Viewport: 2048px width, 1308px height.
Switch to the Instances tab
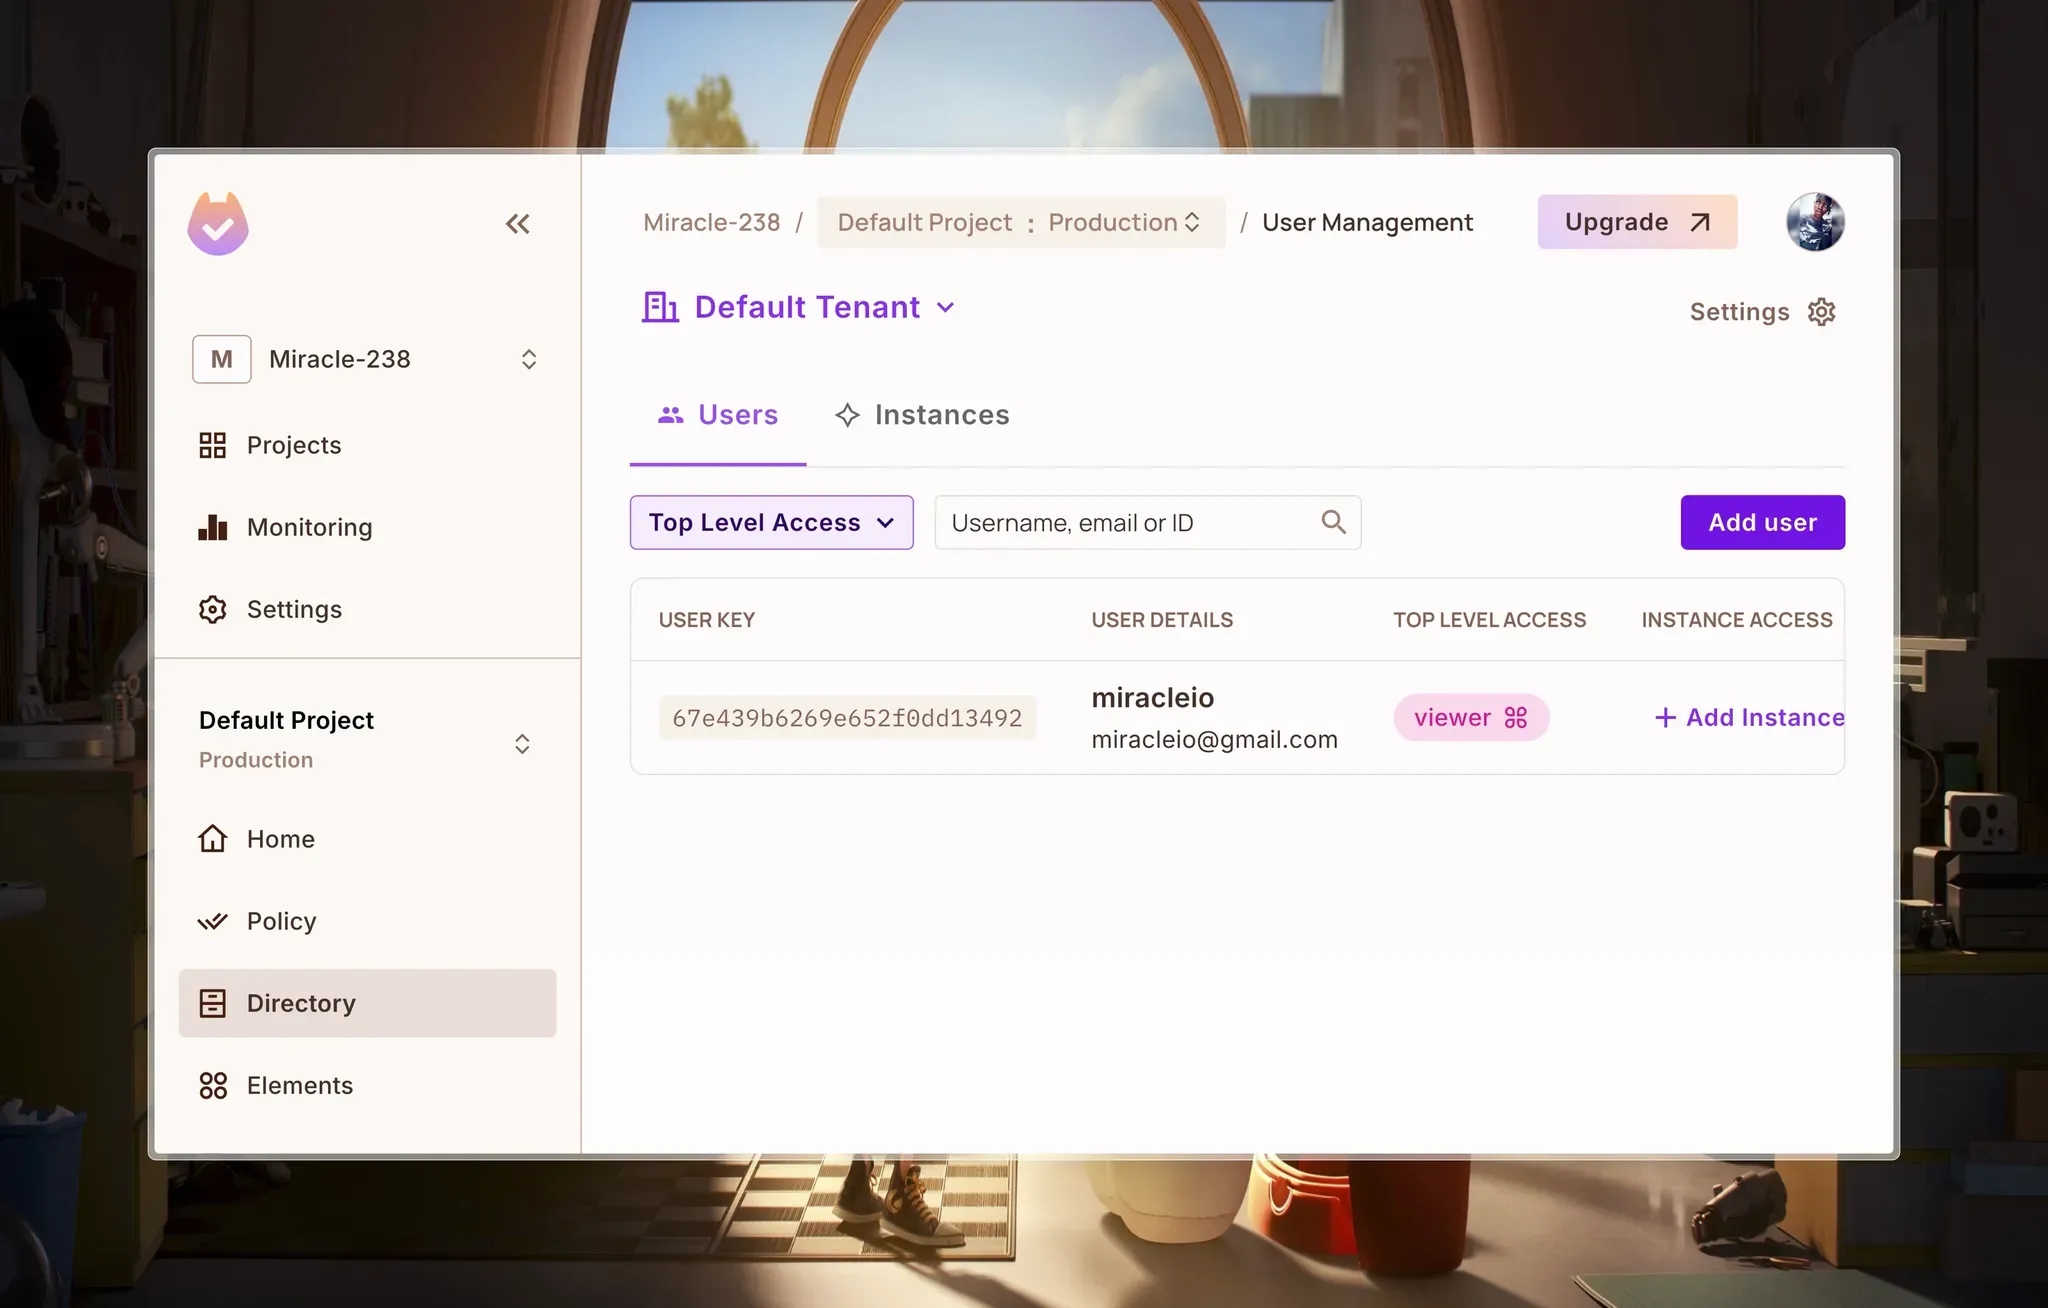922,415
